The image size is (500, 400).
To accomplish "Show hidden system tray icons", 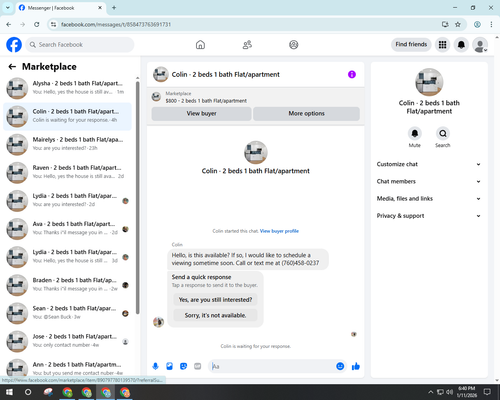I will 431,392.
